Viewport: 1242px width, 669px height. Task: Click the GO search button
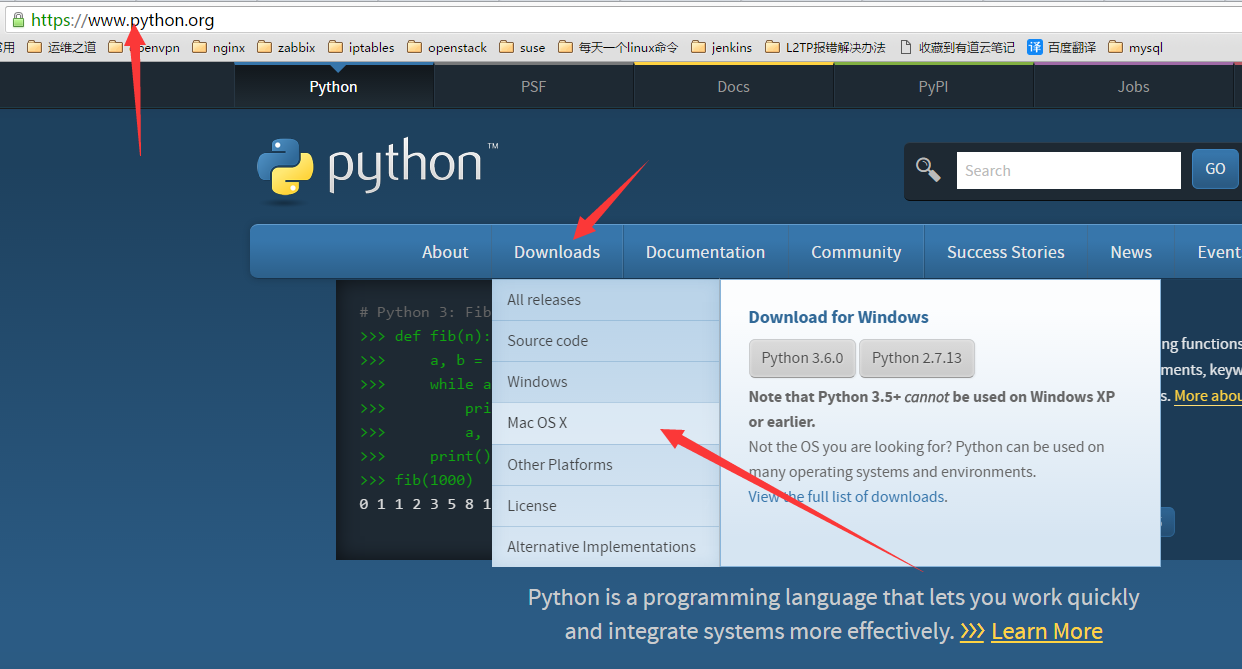(1215, 169)
